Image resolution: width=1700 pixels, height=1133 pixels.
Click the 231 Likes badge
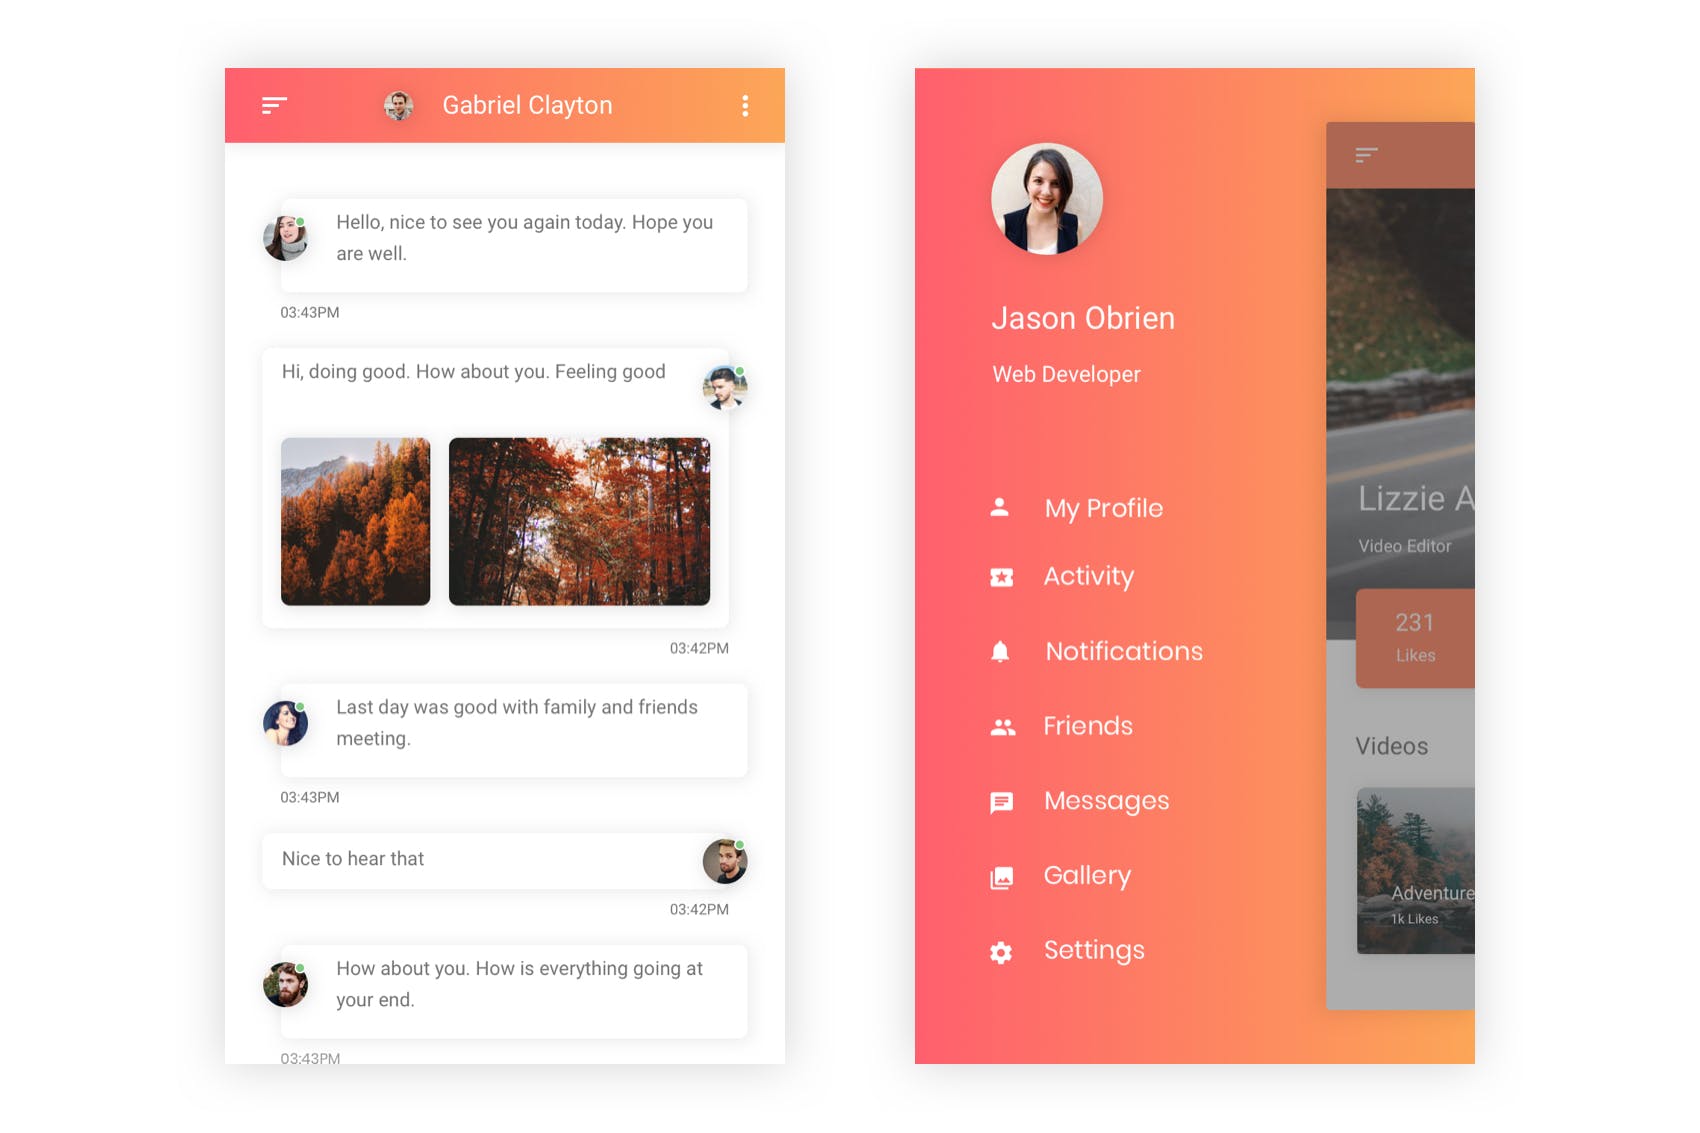1416,637
